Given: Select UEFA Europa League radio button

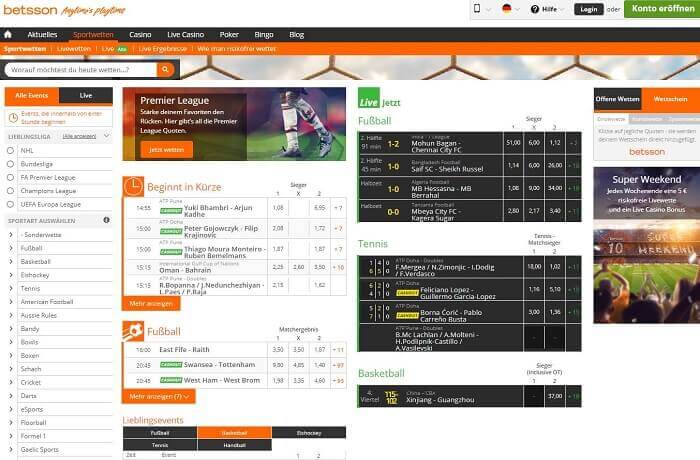Looking at the screenshot, I should [10, 205].
